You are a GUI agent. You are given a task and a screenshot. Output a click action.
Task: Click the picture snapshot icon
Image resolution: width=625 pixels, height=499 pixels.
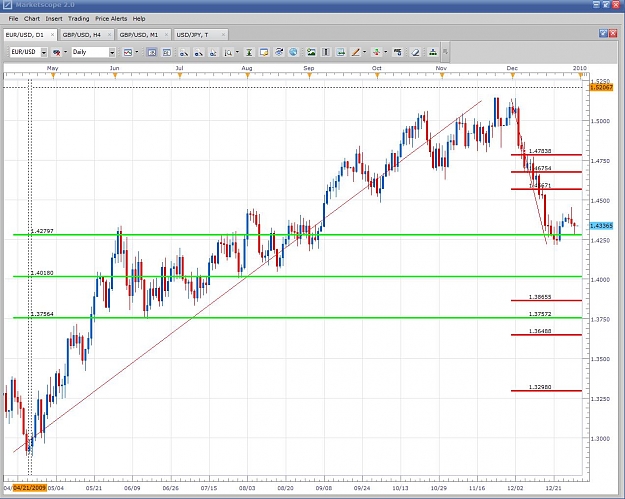311,52
